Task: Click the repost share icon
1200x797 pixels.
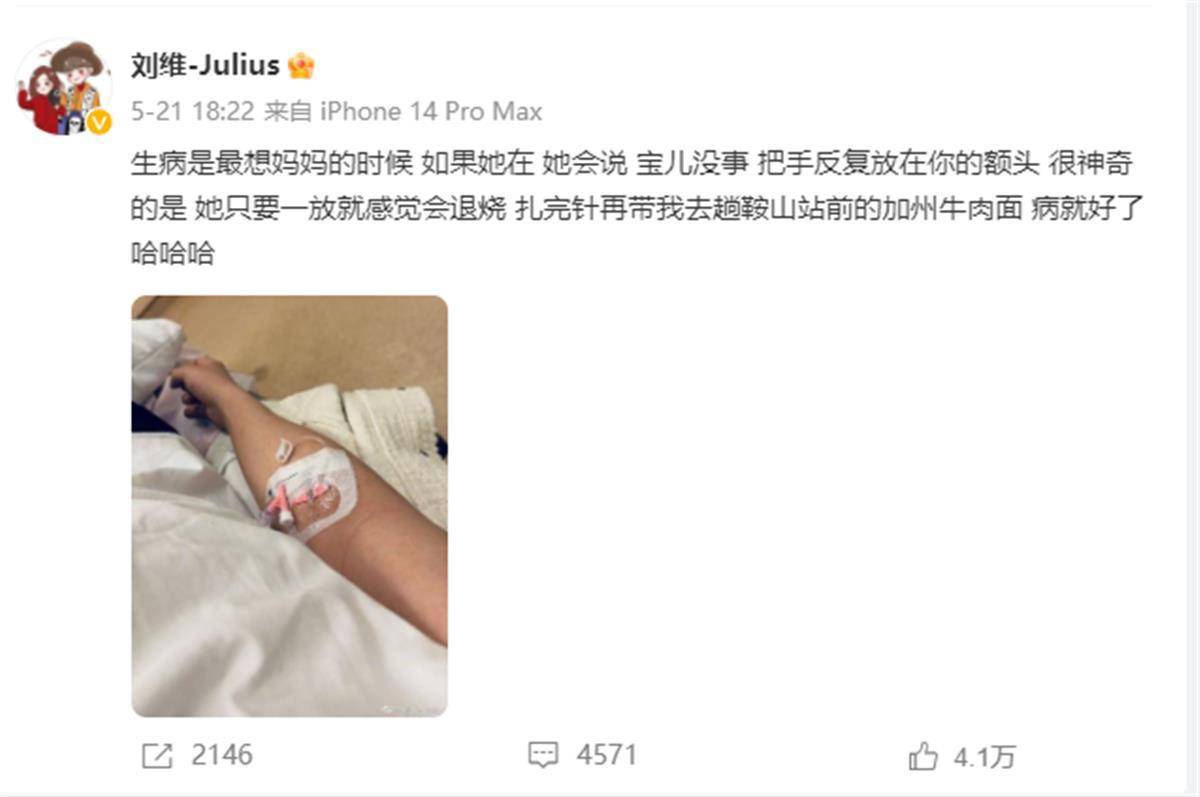Action: pyautogui.click(x=157, y=756)
